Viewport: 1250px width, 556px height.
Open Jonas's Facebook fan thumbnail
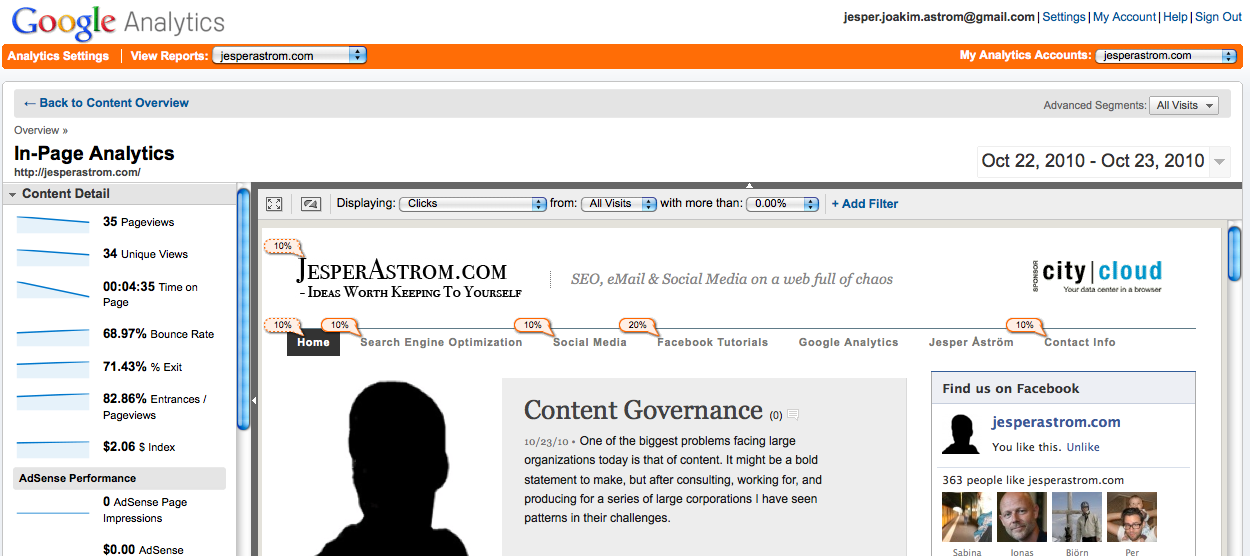pos(1022,517)
